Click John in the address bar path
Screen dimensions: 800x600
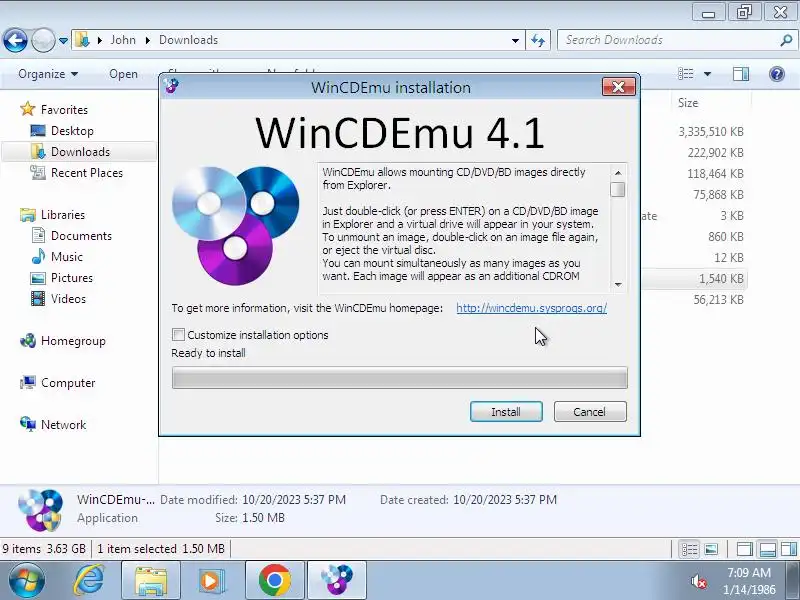(x=123, y=40)
